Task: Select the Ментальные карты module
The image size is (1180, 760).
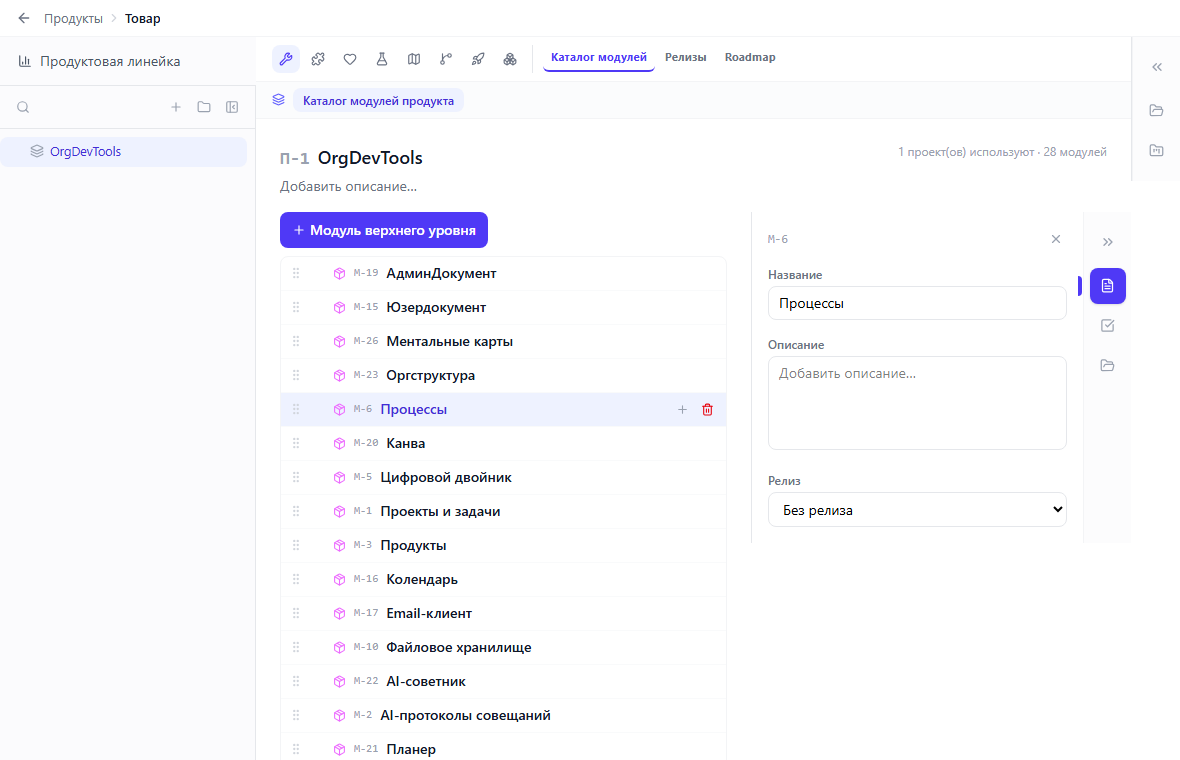Action: 503,341
